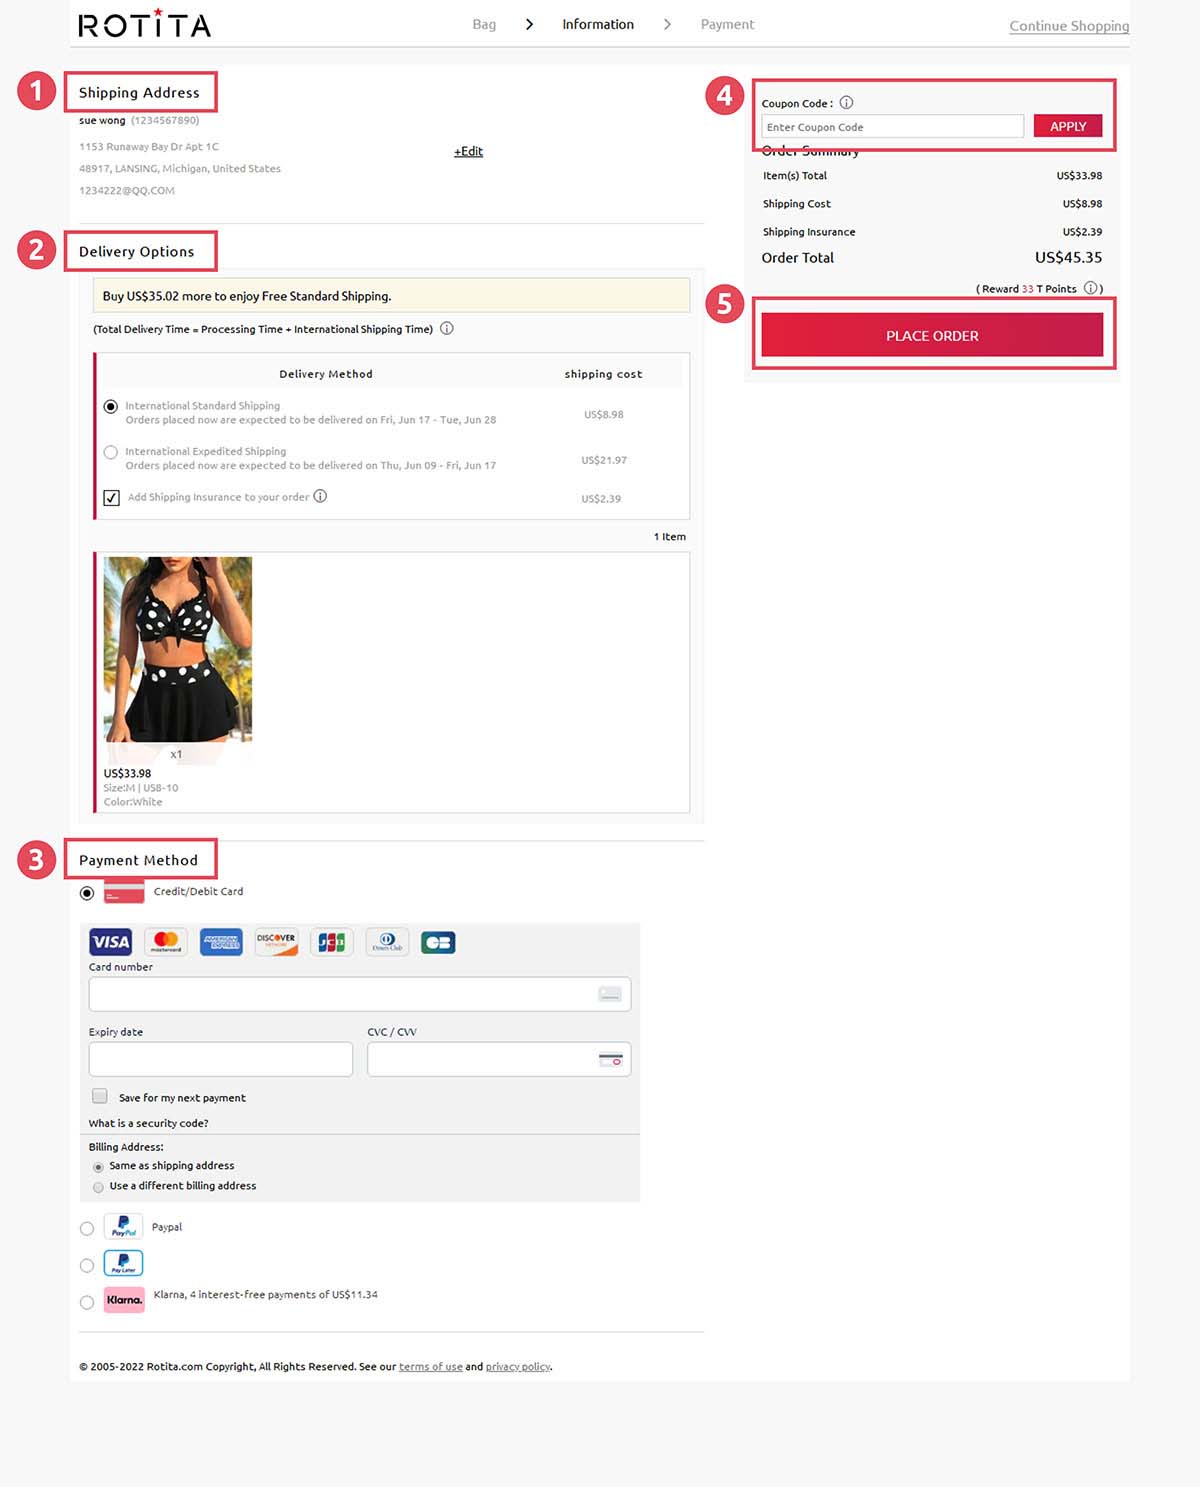Open the privacy policy link
Screen dimensions: 1200x1487
click(x=518, y=1367)
